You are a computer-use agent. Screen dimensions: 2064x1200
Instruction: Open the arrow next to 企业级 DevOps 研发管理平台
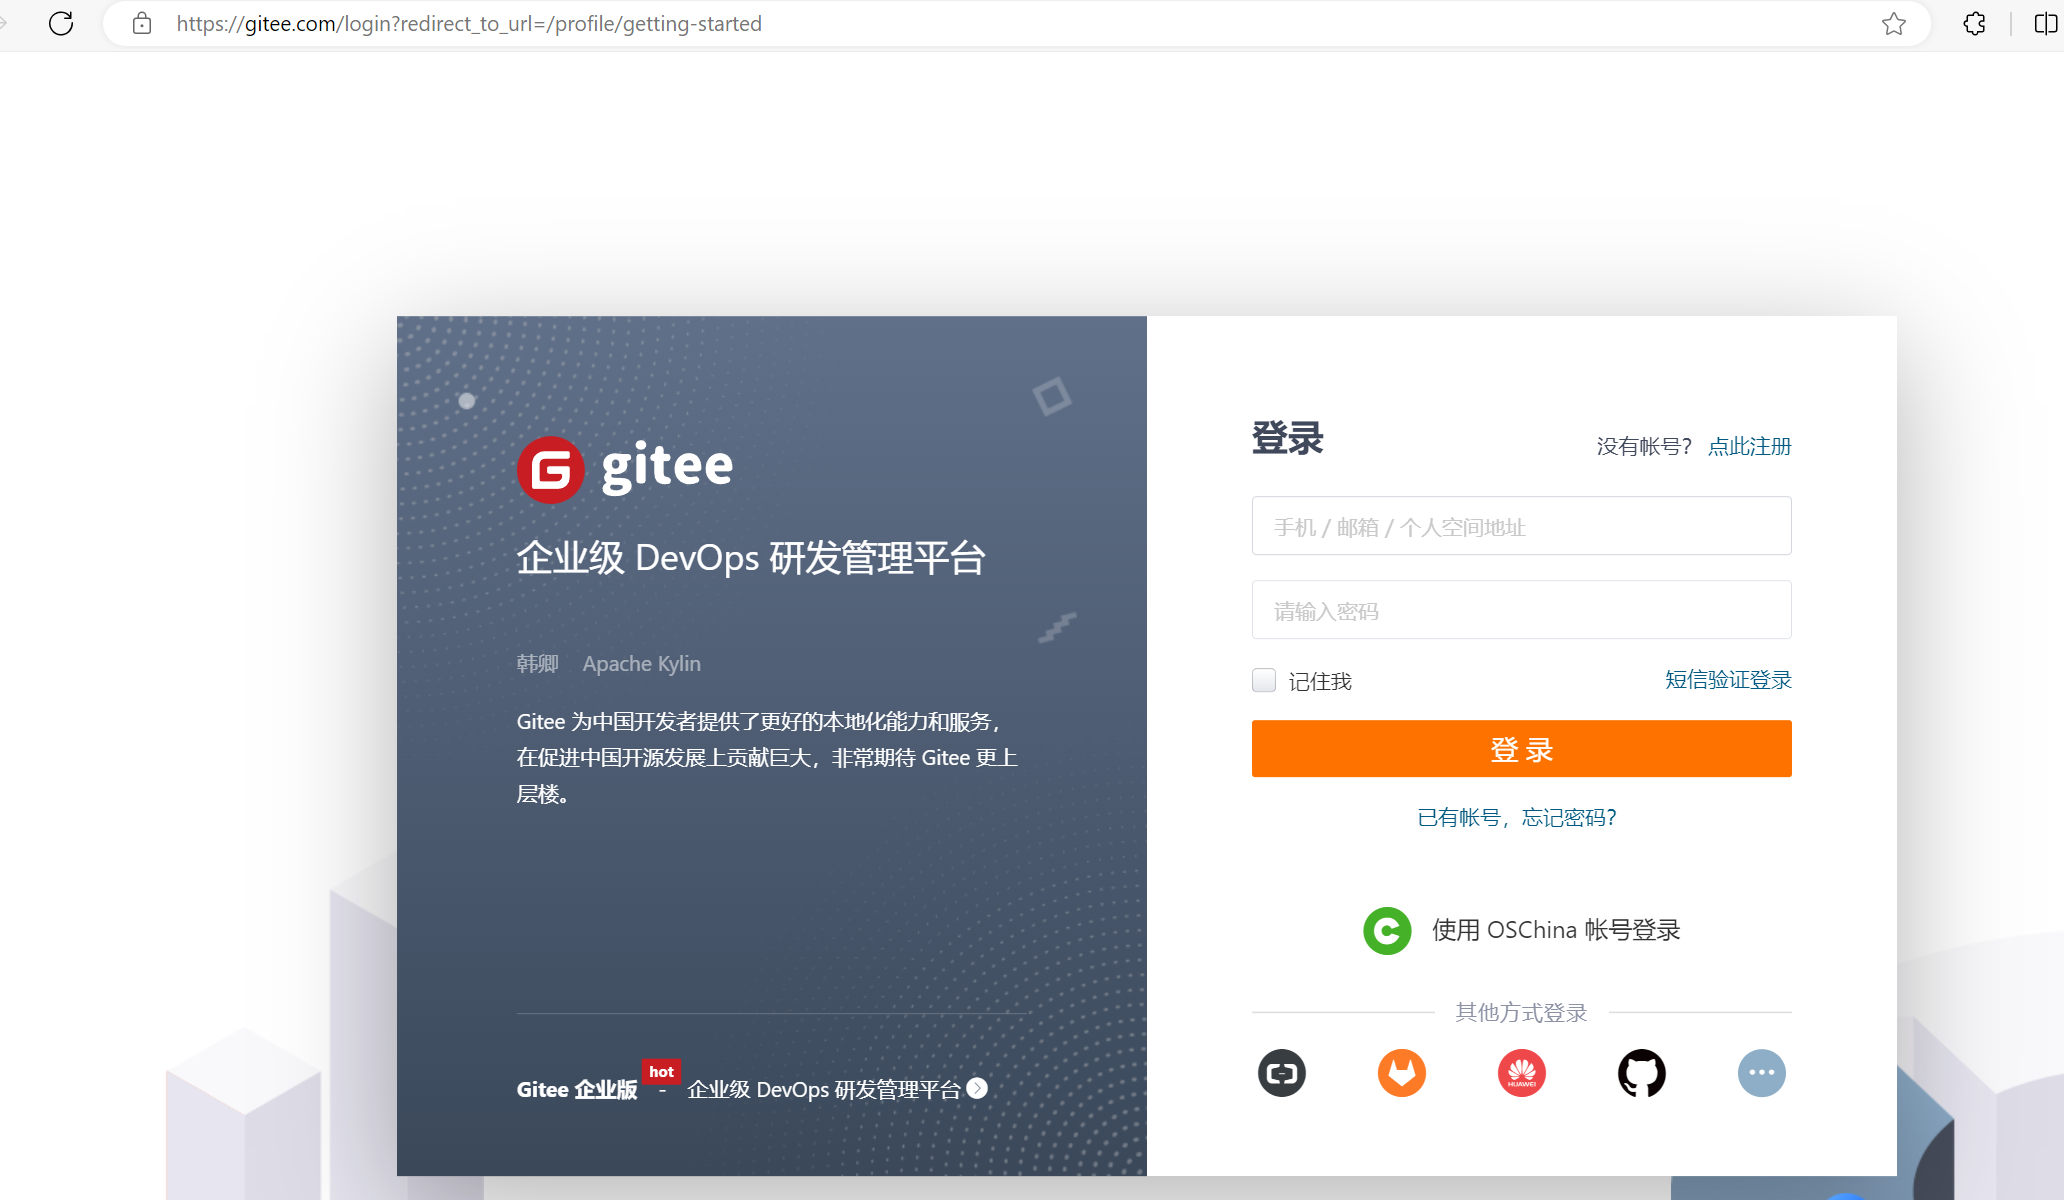coord(977,1088)
